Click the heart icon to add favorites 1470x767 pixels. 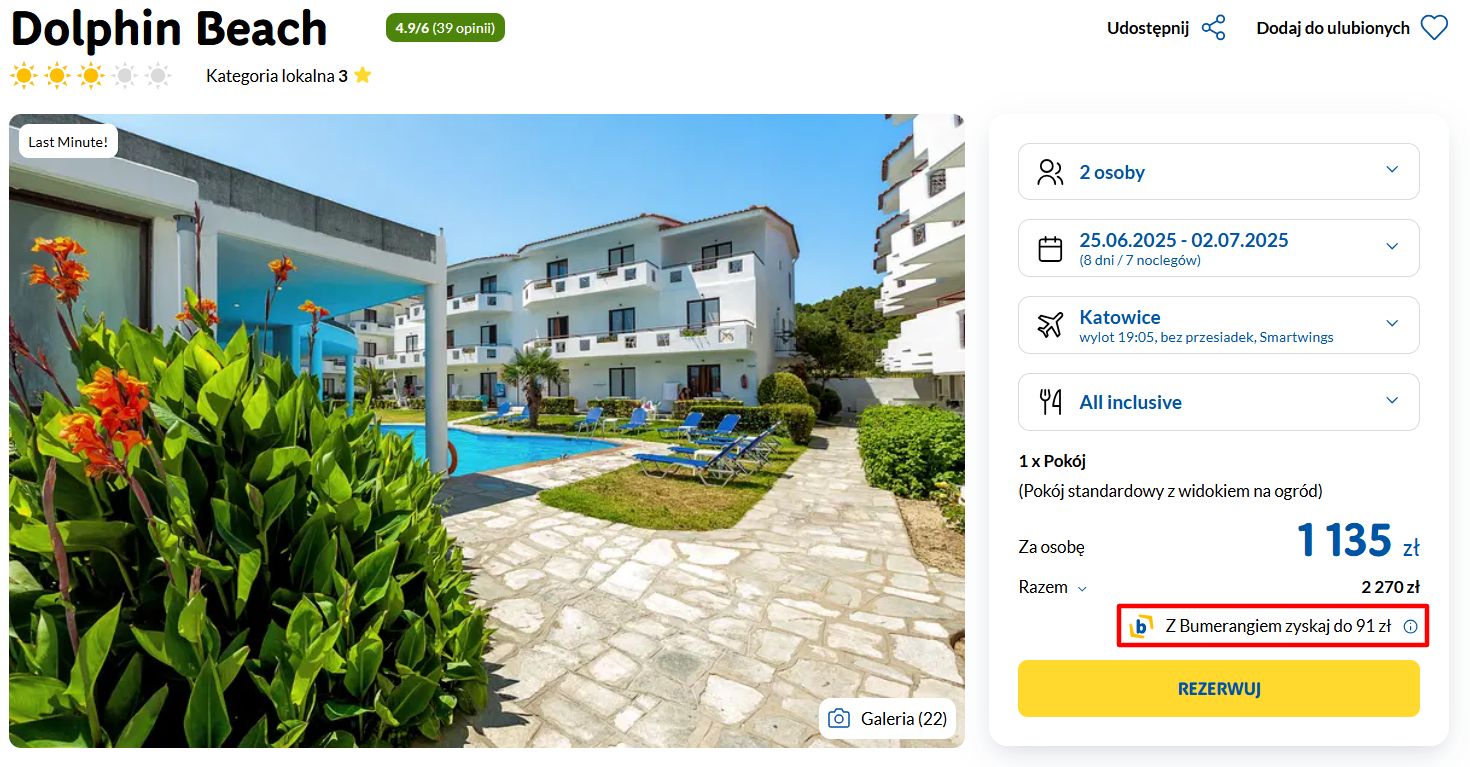point(1434,28)
